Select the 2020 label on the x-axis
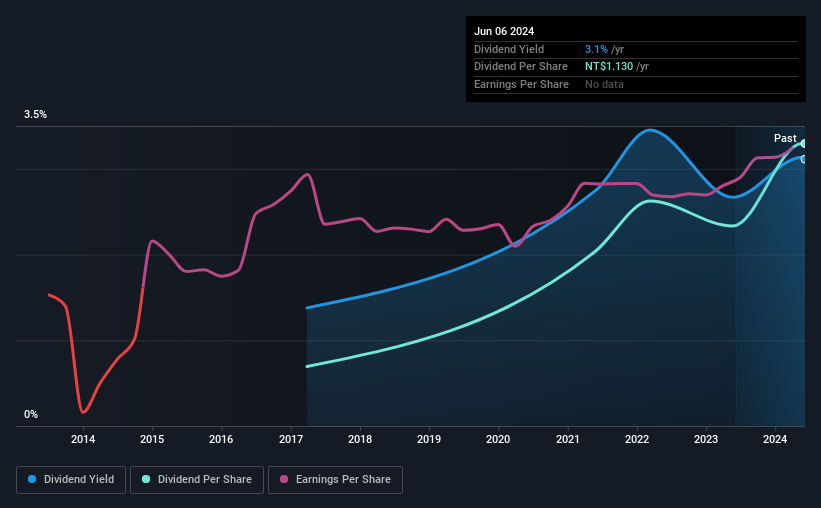The width and height of the screenshot is (821, 508). click(498, 439)
